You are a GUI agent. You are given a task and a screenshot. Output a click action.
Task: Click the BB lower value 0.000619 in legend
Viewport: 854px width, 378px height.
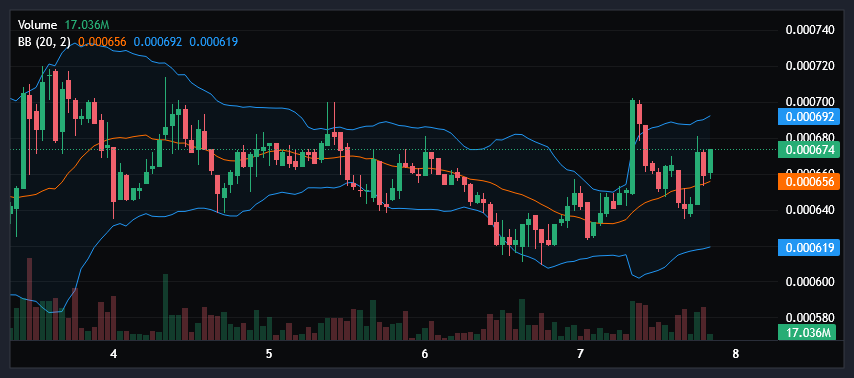(x=214, y=41)
